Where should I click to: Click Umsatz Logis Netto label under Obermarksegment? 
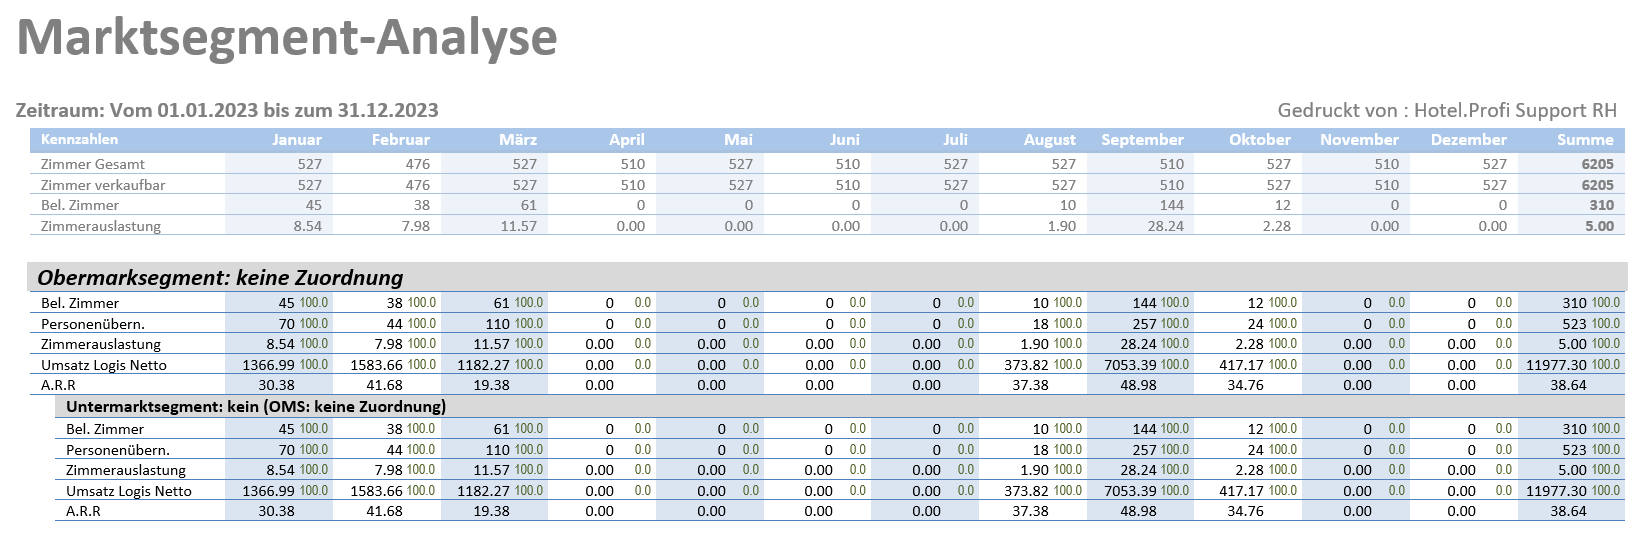pos(104,365)
